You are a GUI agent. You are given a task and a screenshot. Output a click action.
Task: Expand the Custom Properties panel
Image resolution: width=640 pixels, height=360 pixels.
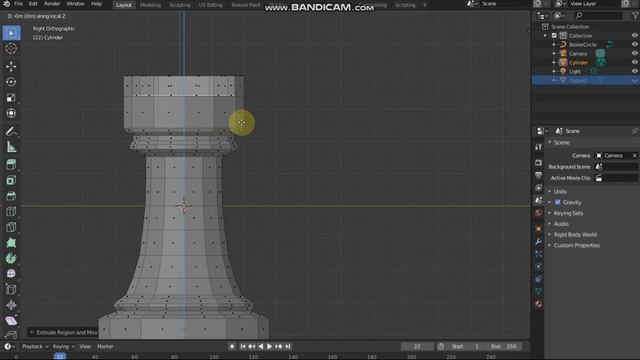click(576, 245)
